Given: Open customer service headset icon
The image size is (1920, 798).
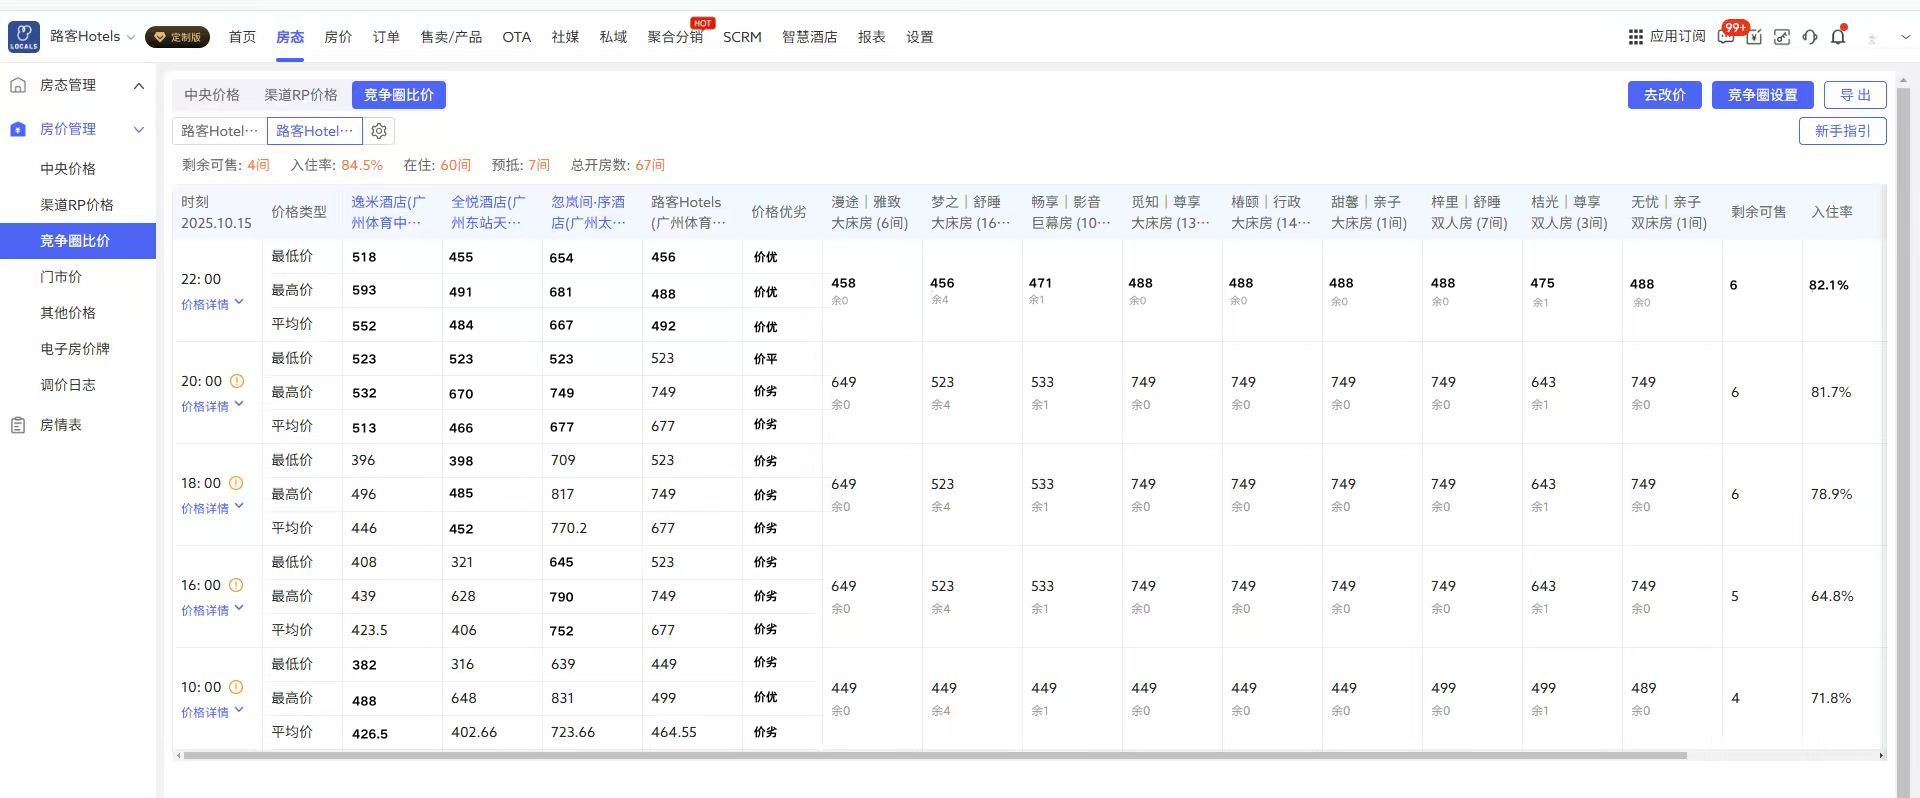Looking at the screenshot, I should point(1810,37).
